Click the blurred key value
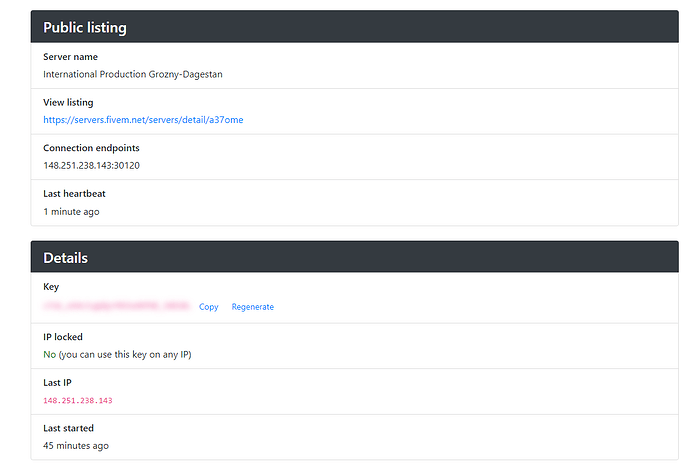Image resolution: width=689 pixels, height=474 pixels. (x=116, y=307)
